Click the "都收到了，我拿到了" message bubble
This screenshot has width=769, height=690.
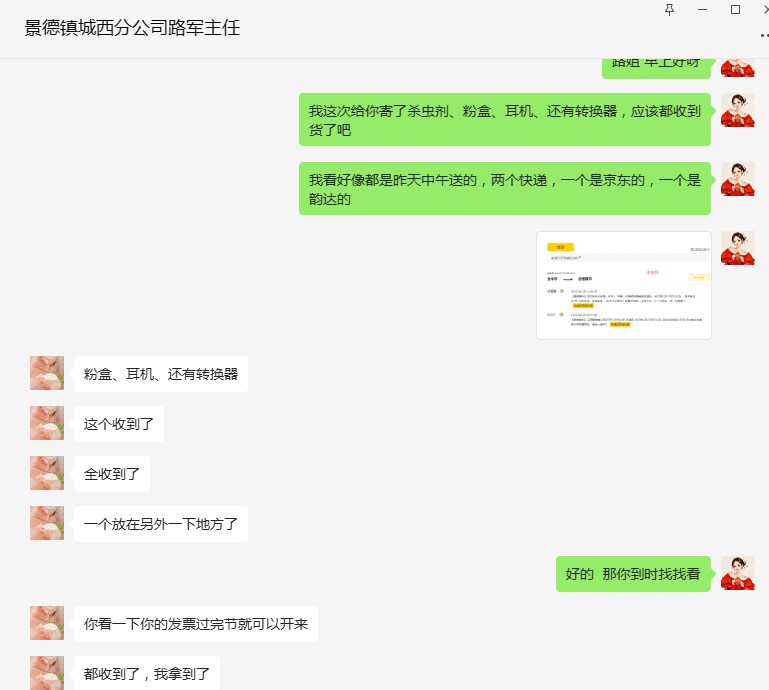pyautogui.click(x=147, y=673)
